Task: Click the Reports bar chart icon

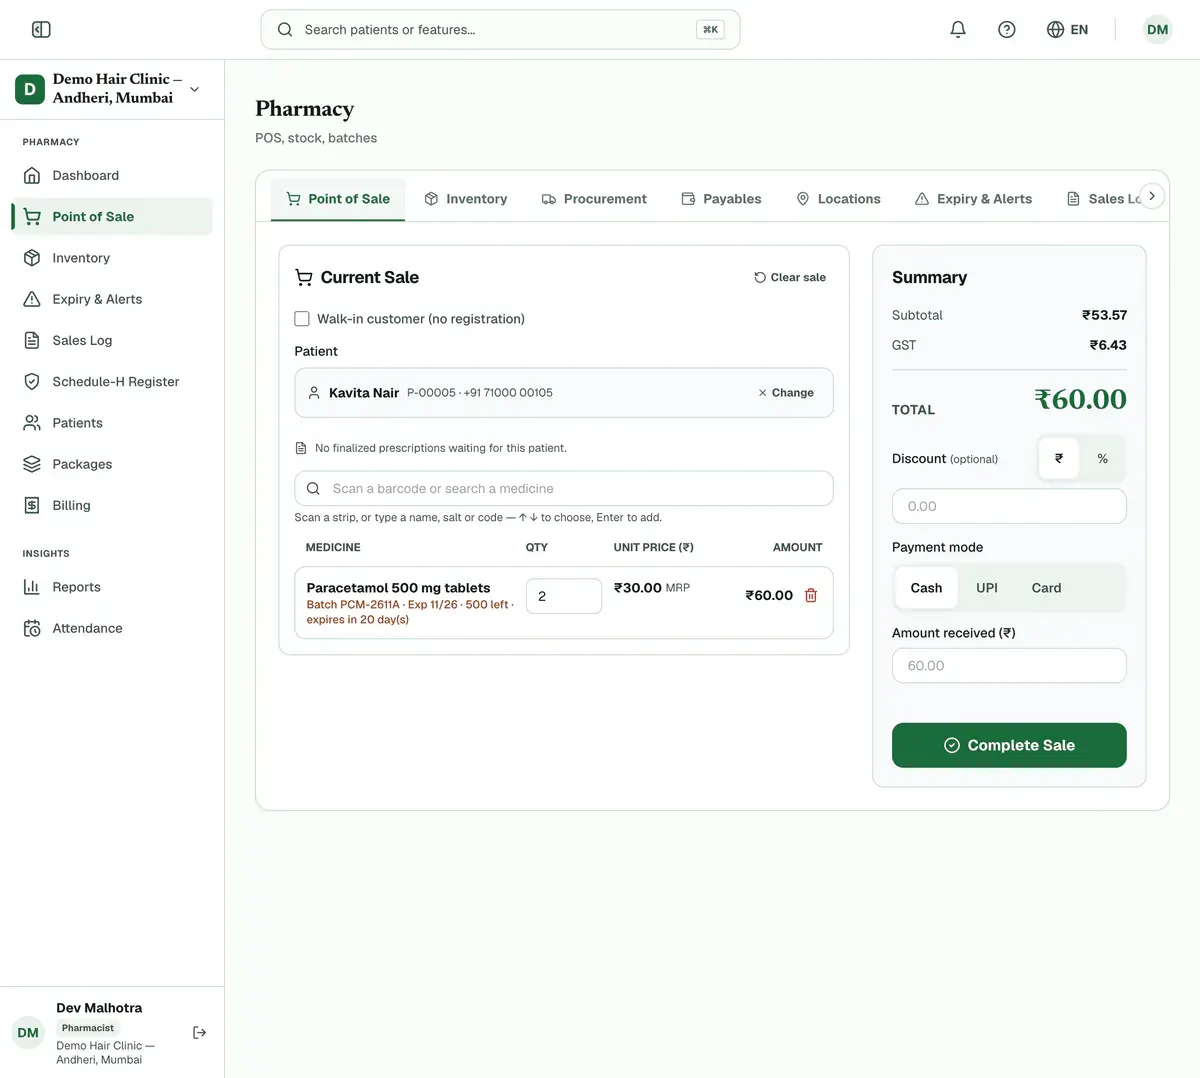Action: coord(32,587)
